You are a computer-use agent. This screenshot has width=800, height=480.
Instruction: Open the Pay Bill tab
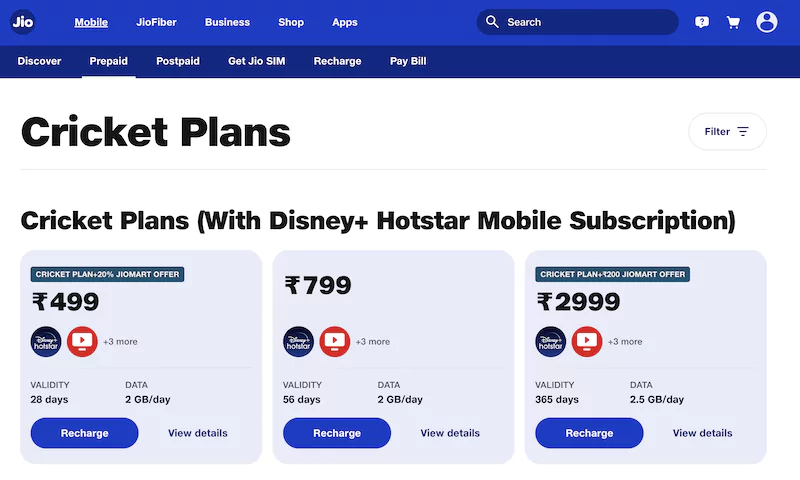(x=408, y=61)
